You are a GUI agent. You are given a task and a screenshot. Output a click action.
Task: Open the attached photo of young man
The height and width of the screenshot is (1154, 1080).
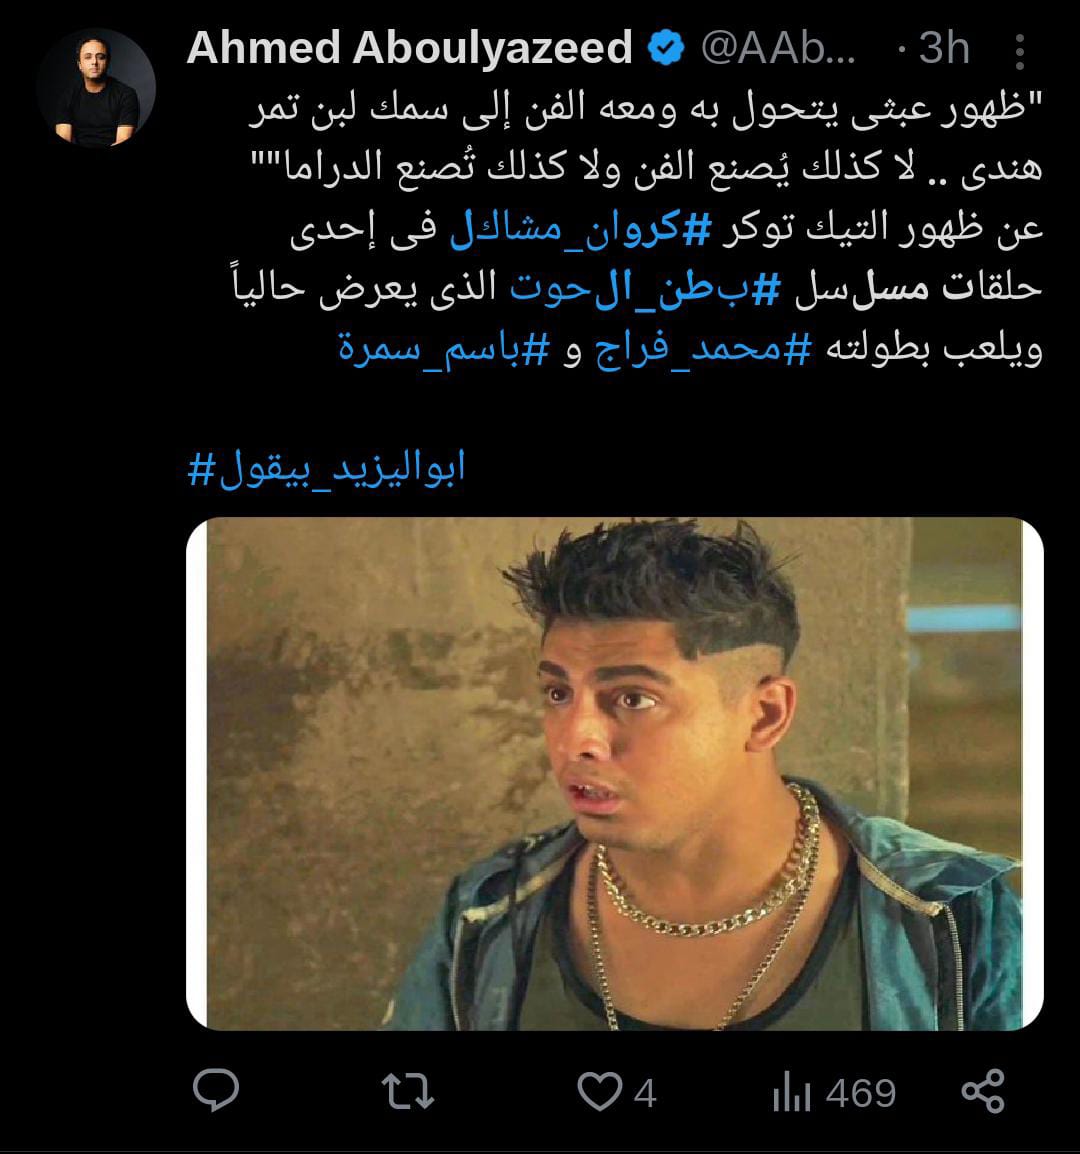[615, 774]
